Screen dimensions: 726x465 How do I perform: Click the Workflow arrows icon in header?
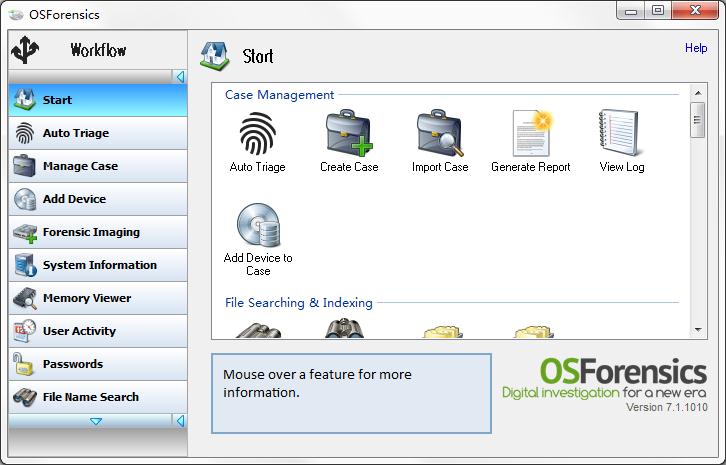click(x=24, y=50)
